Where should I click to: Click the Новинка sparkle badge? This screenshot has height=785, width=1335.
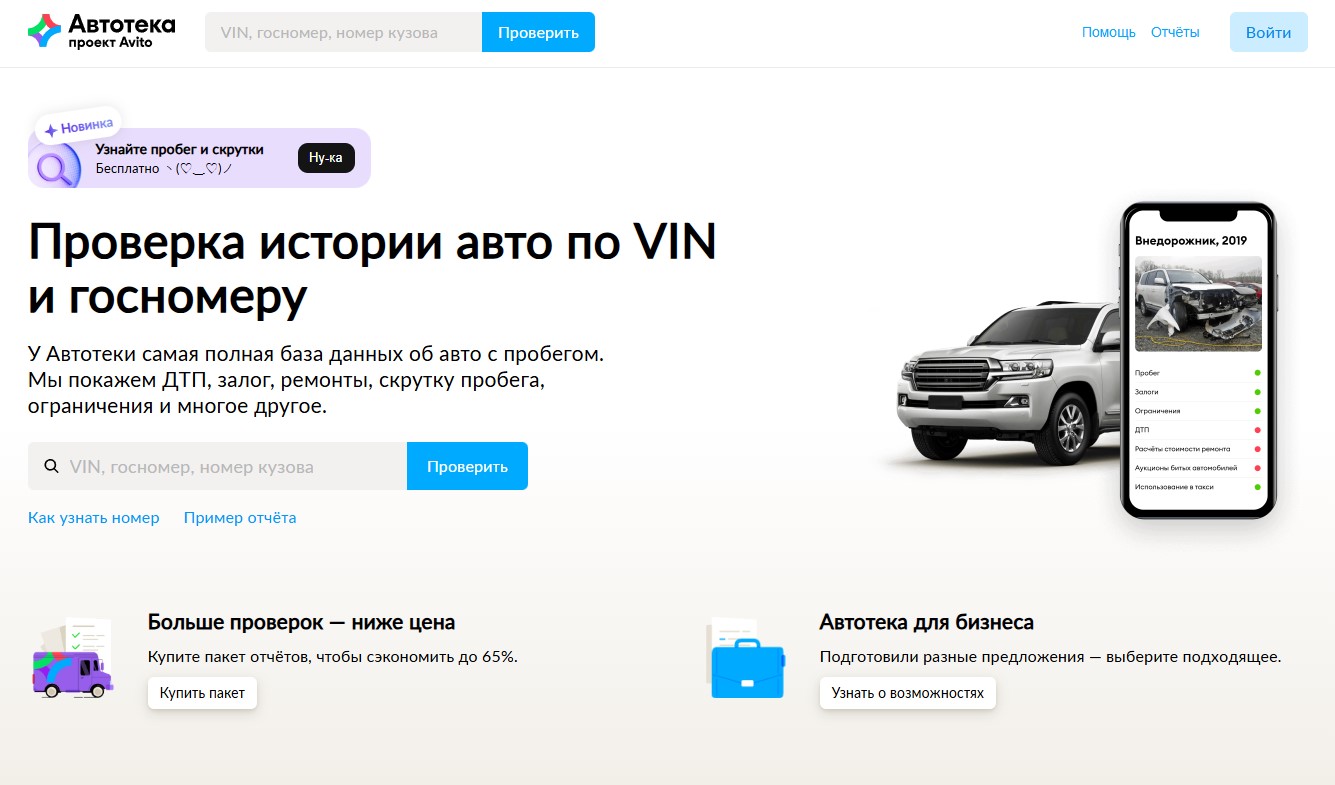[x=80, y=127]
